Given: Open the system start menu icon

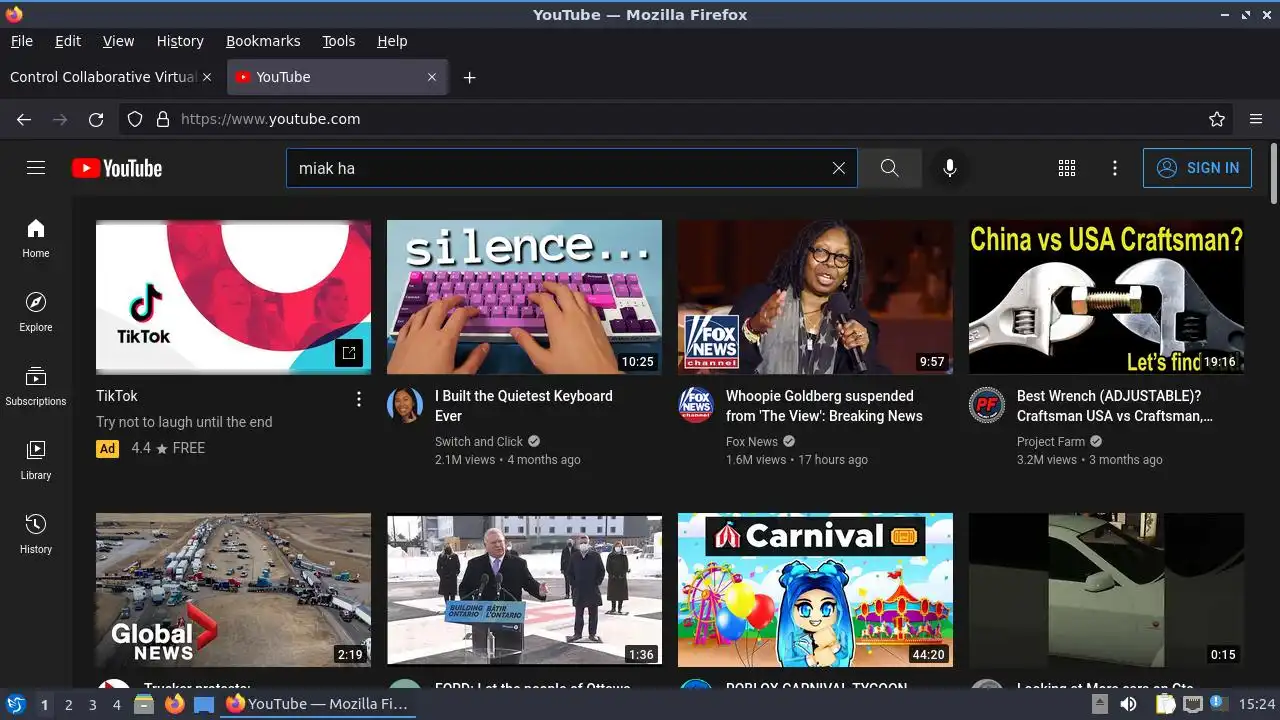Looking at the screenshot, I should coord(15,704).
